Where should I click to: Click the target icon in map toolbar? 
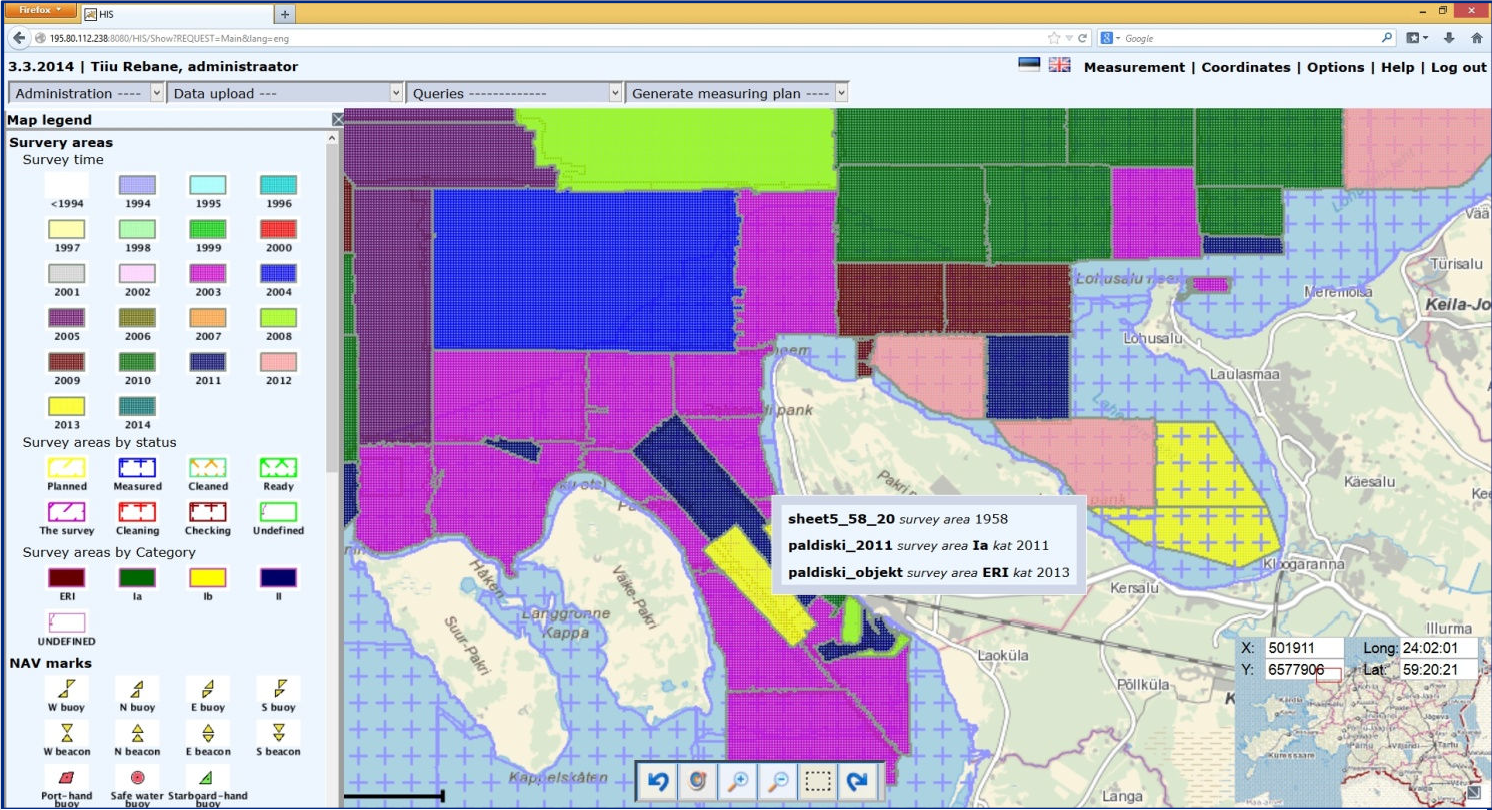(x=698, y=782)
